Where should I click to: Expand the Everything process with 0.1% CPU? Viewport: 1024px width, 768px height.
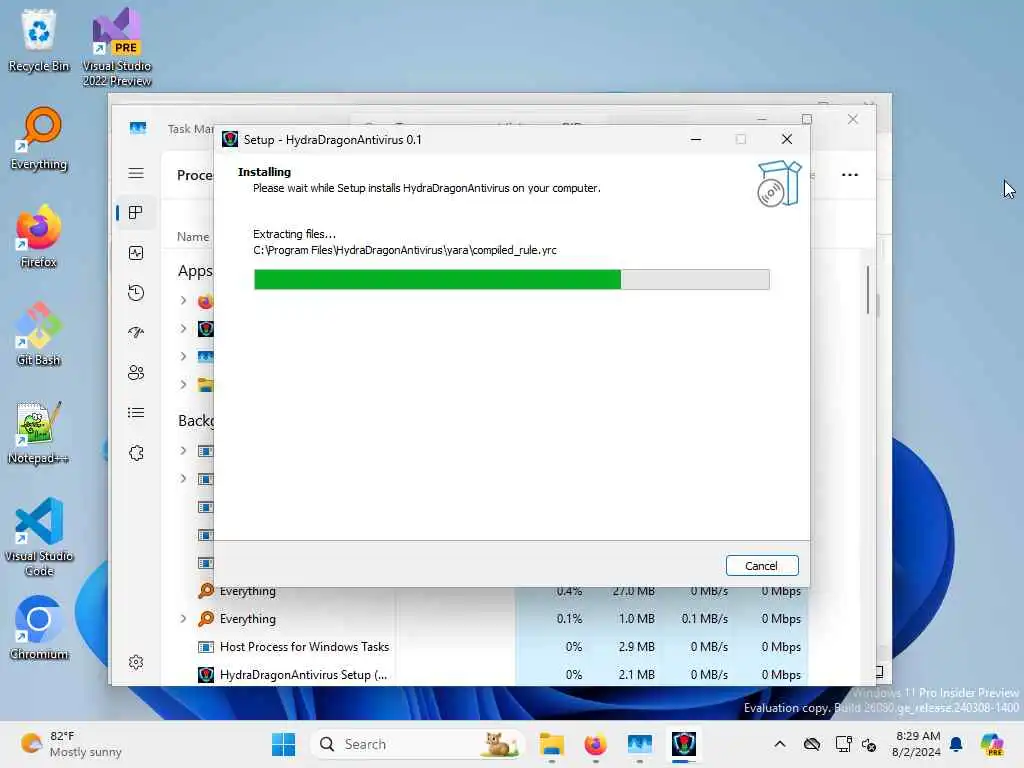[x=184, y=618]
